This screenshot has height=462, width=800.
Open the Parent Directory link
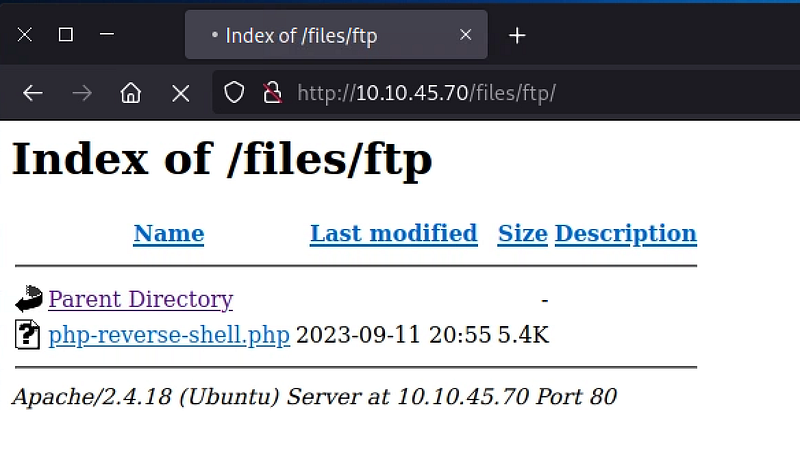pyautogui.click(x=141, y=299)
